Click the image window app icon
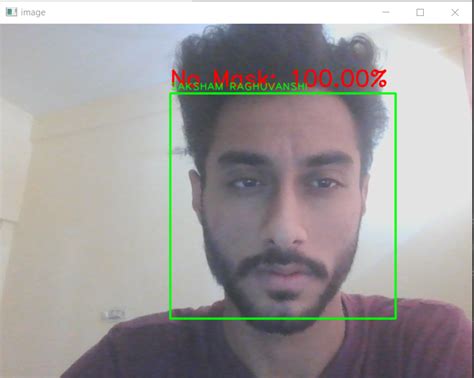The image size is (474, 378). (11, 12)
